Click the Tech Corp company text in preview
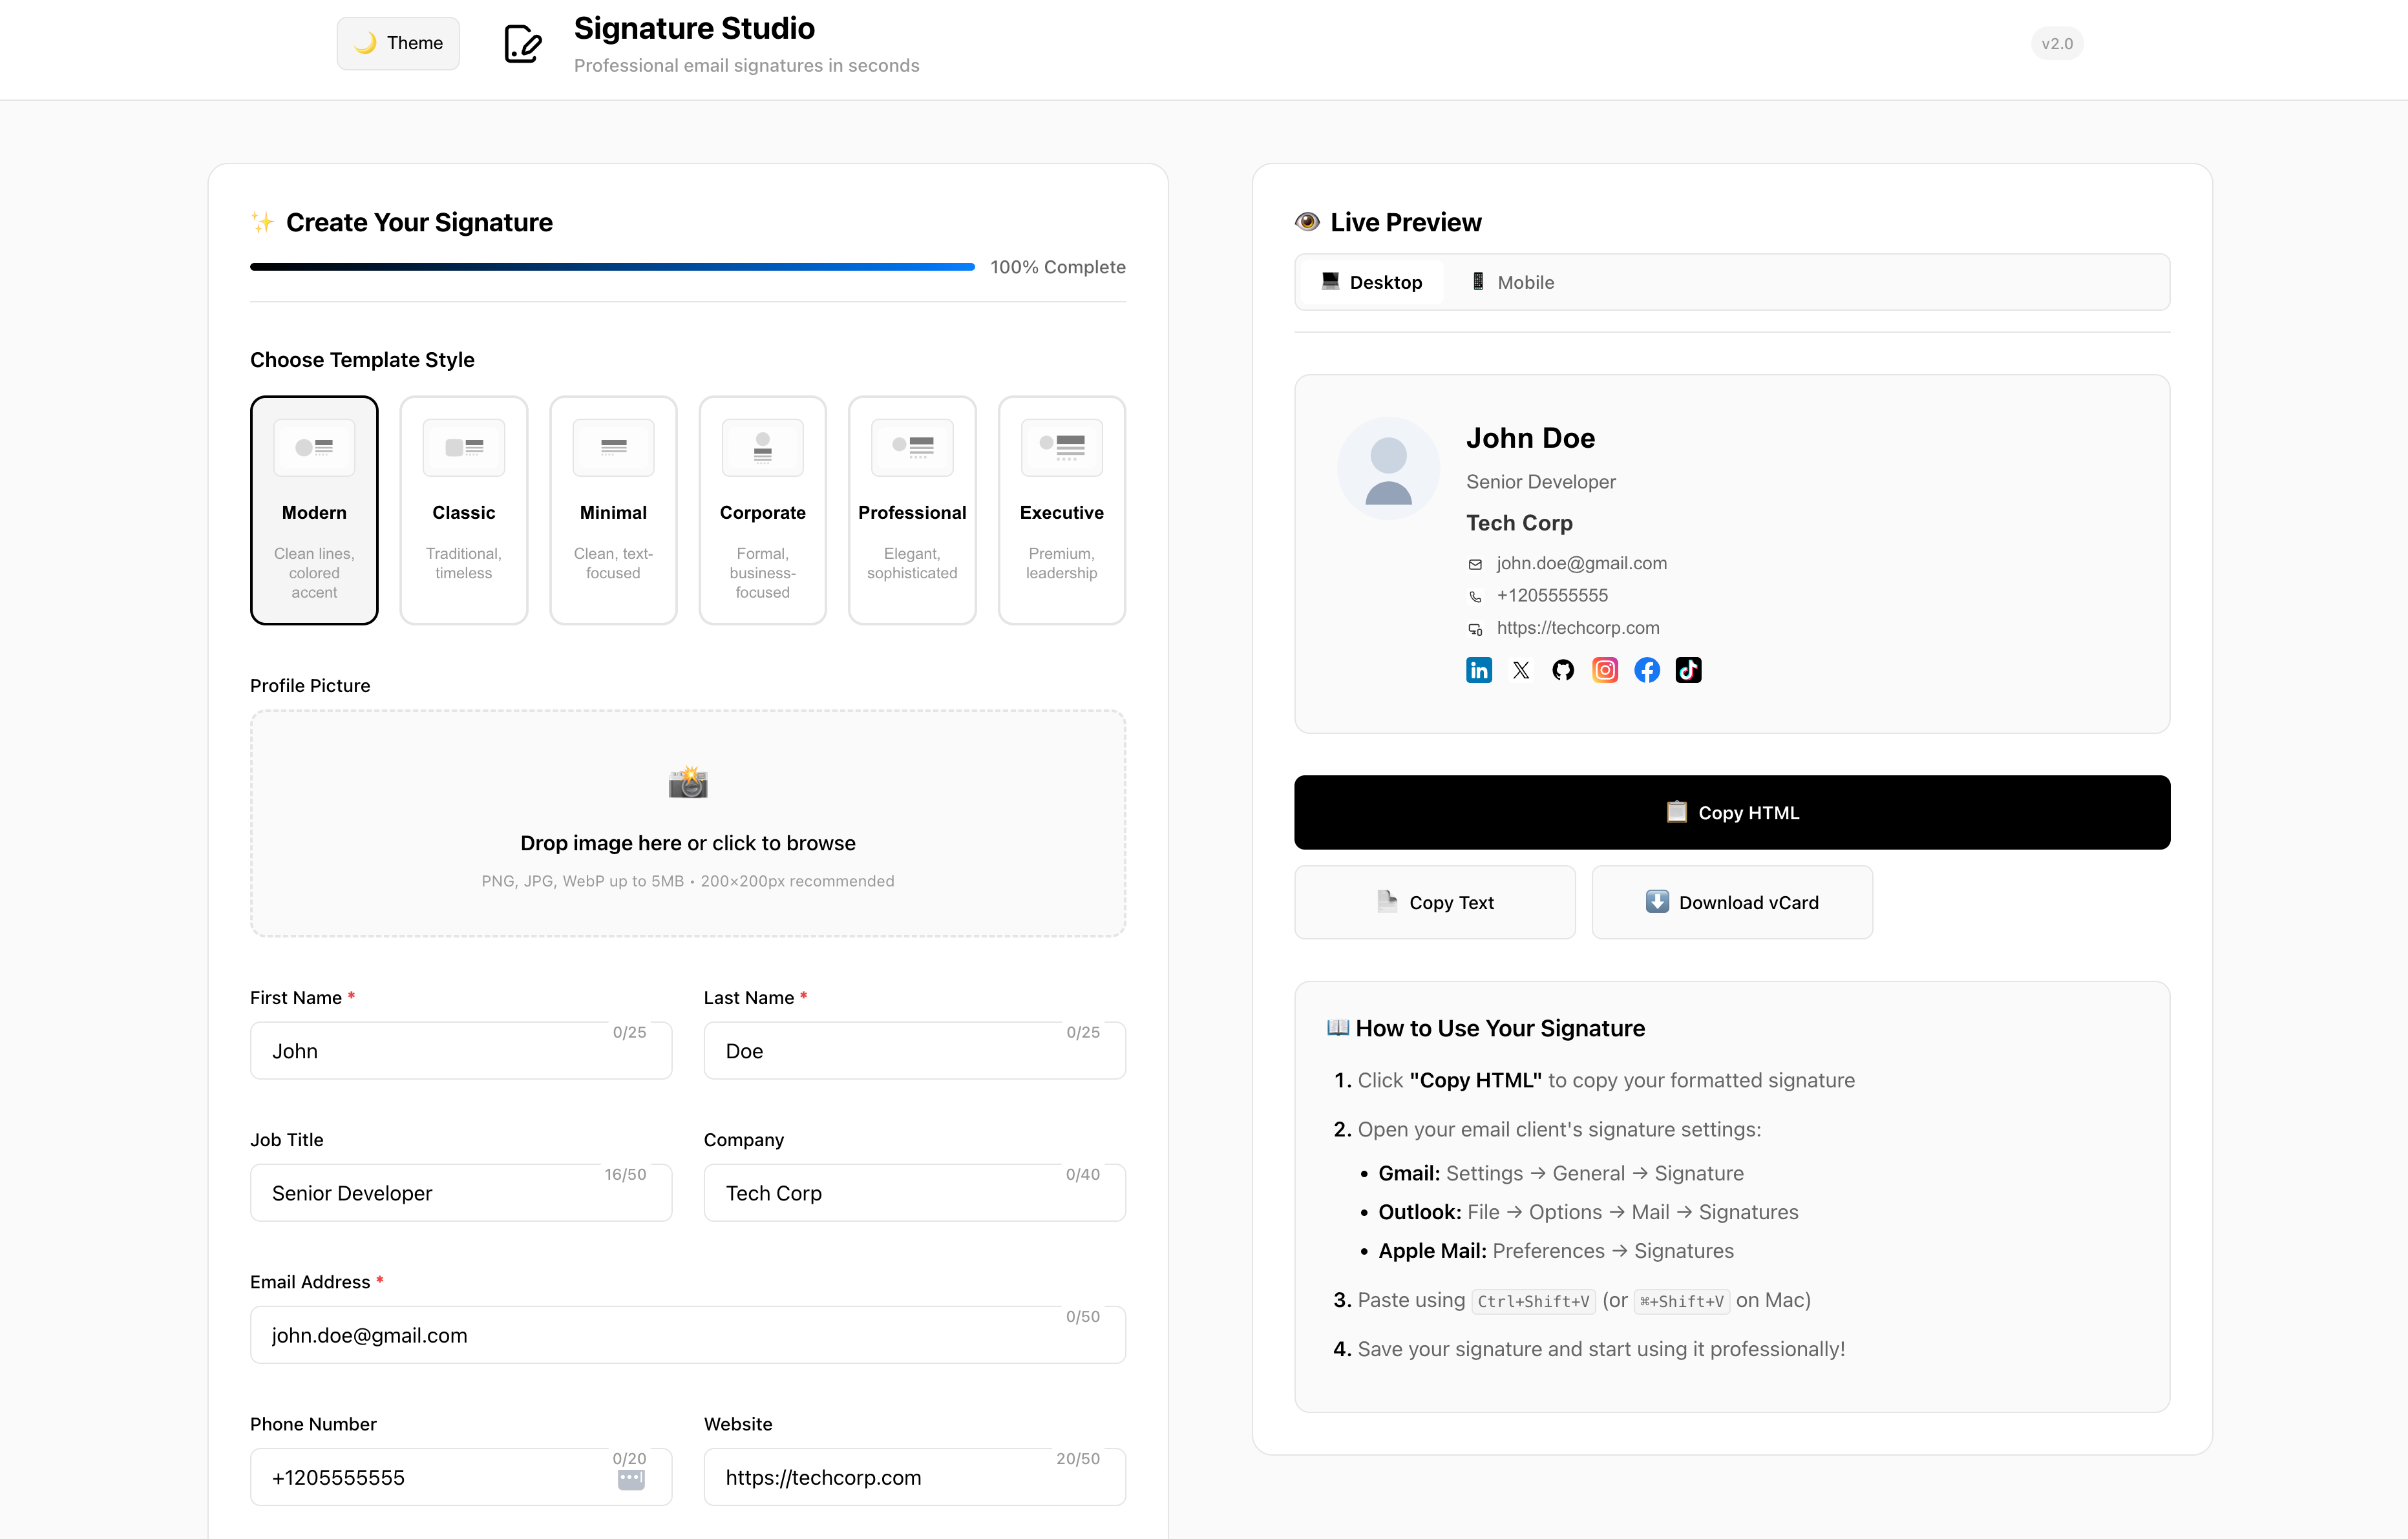 coord(1519,523)
